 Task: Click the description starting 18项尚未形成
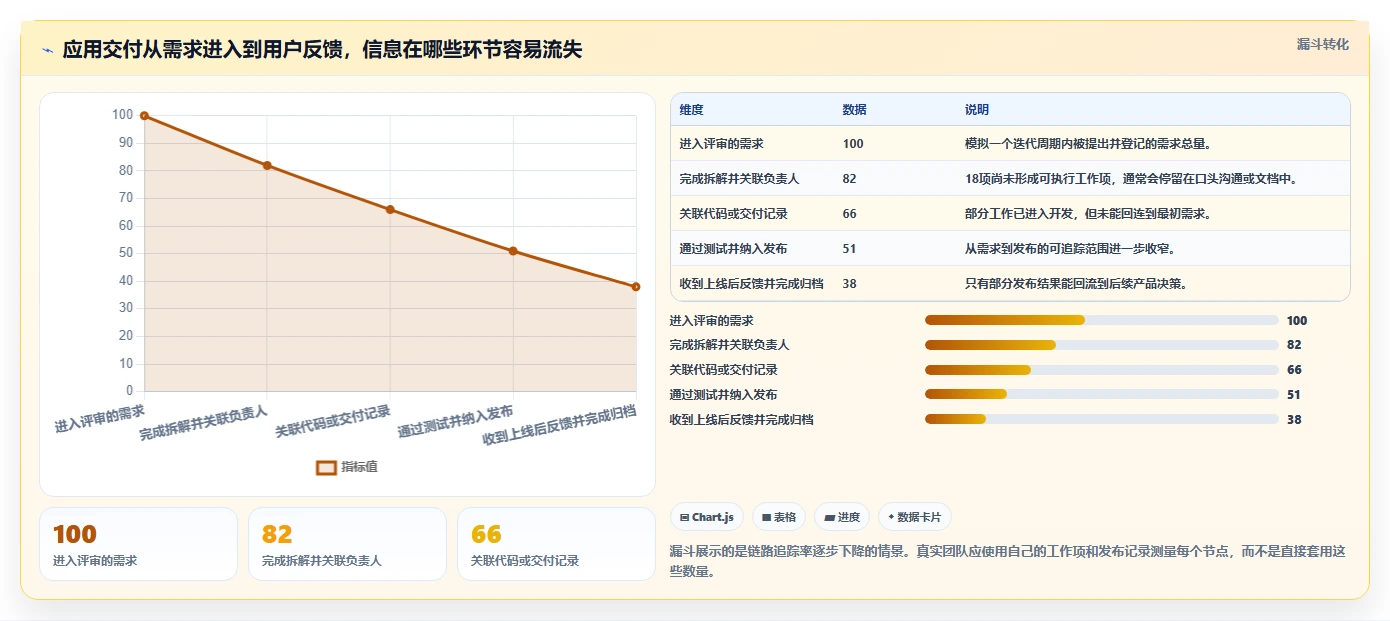[1130, 179]
